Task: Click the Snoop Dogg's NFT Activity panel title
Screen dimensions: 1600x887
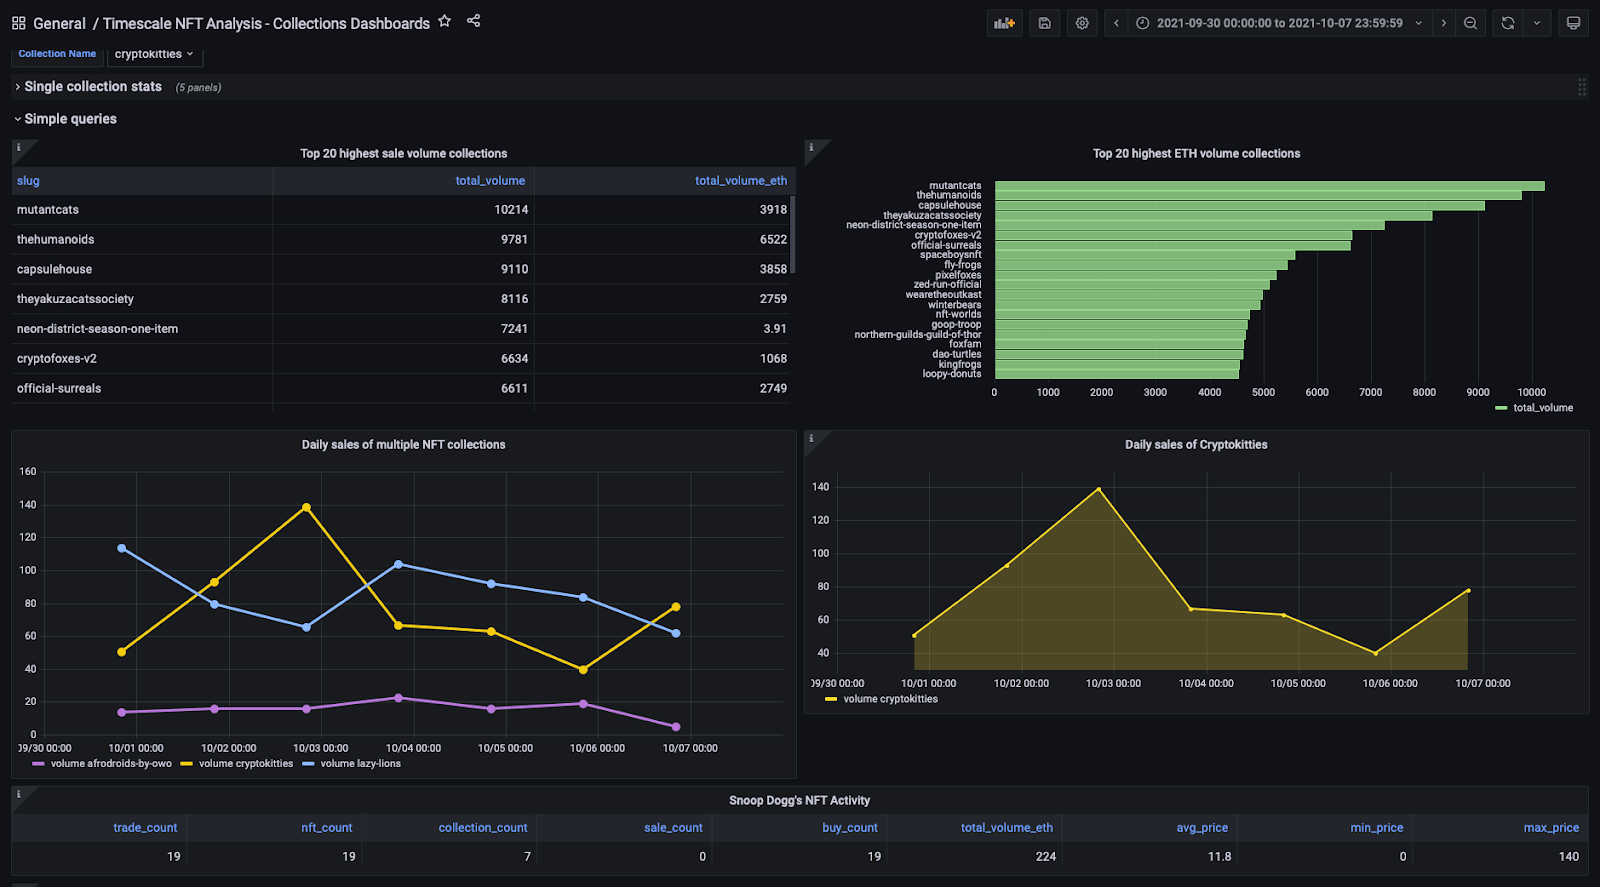Action: click(799, 800)
